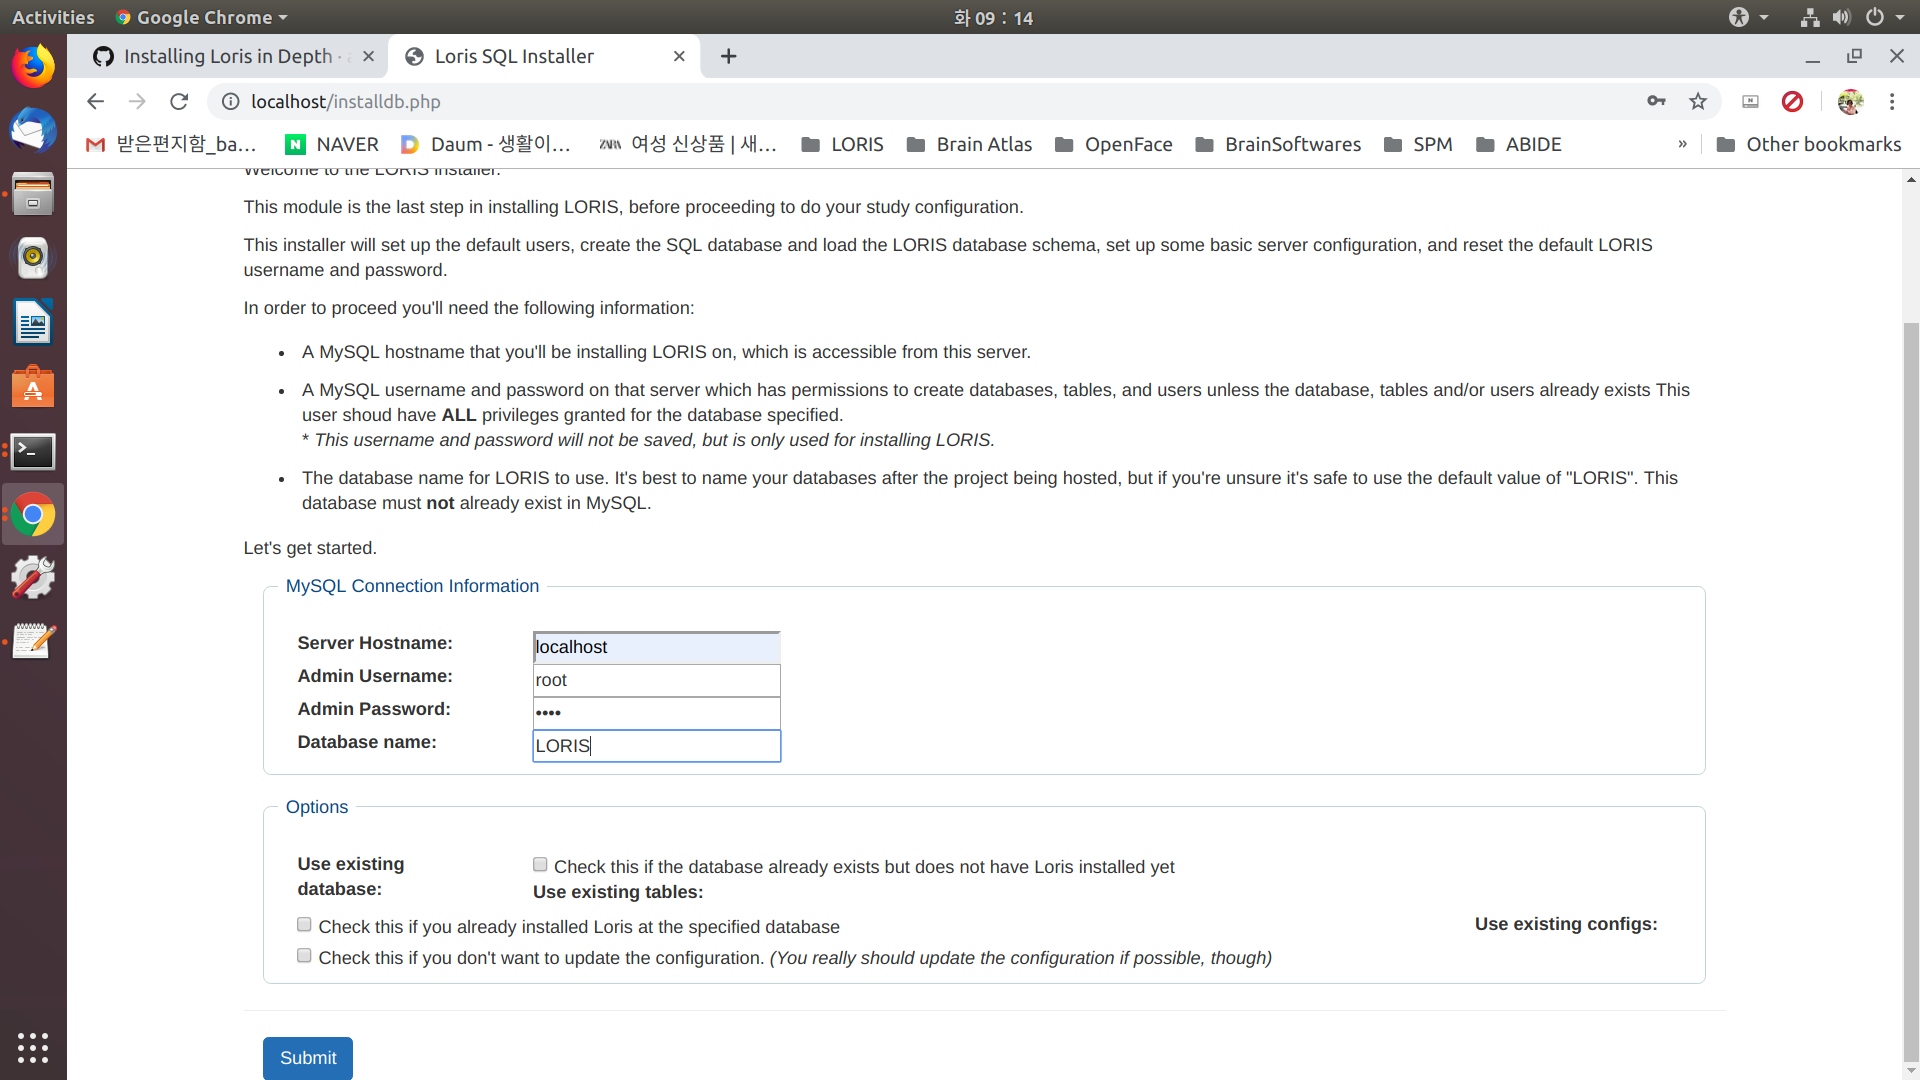Viewport: 1920px width, 1080px height.
Task: View site information for localhost
Action: 230,101
